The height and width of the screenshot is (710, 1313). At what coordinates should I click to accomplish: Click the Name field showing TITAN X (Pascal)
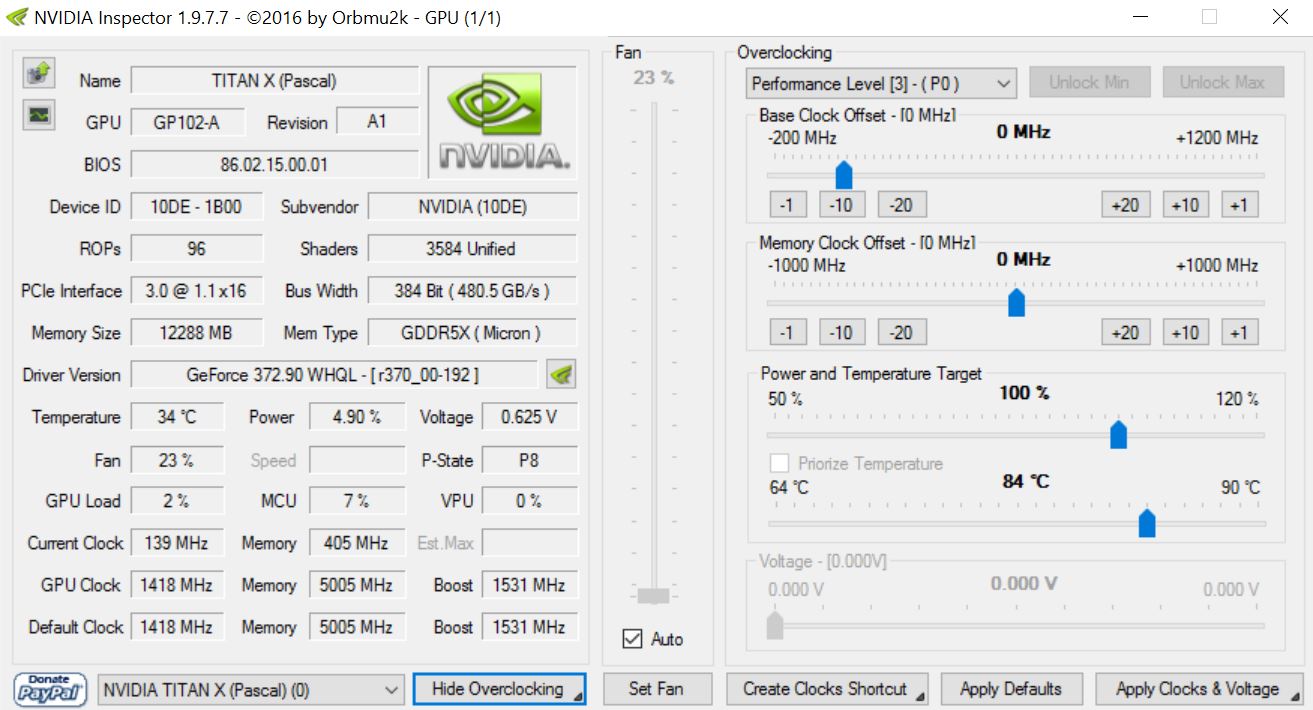[275, 80]
